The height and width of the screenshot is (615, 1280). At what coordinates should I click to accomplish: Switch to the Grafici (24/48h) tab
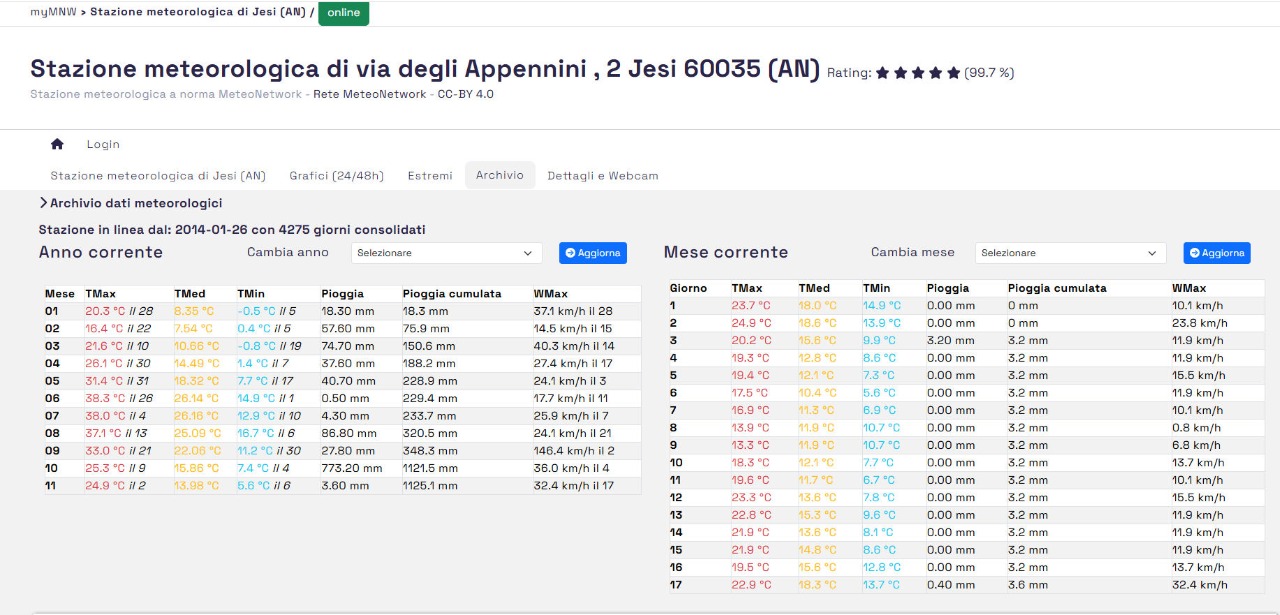click(x=336, y=175)
